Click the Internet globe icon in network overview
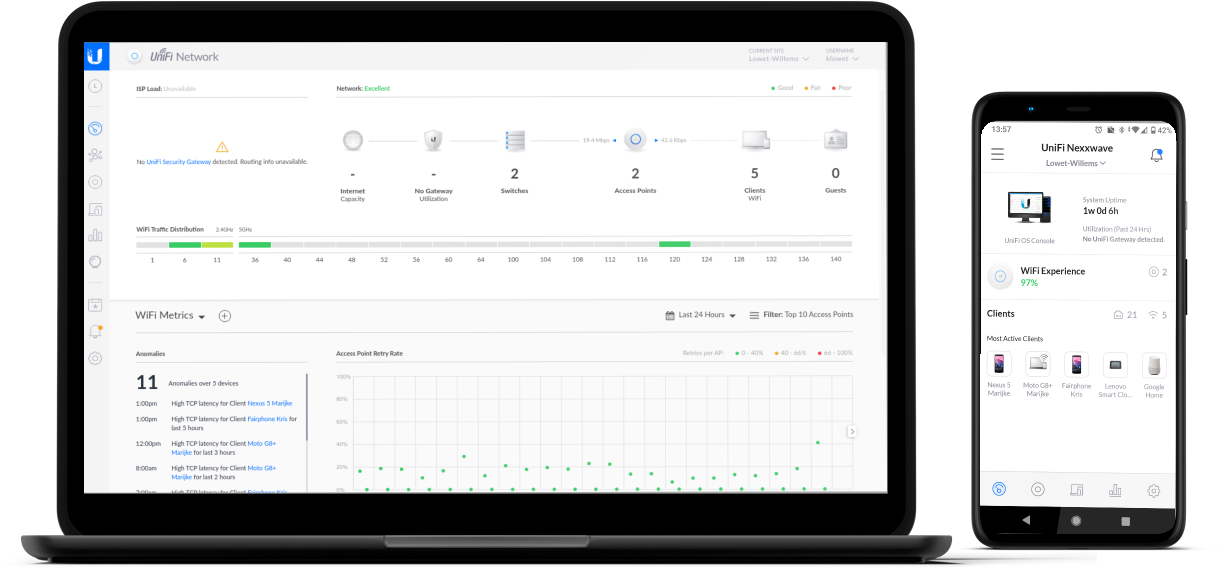Image resolution: width=1227 pixels, height=568 pixels. tap(352, 140)
